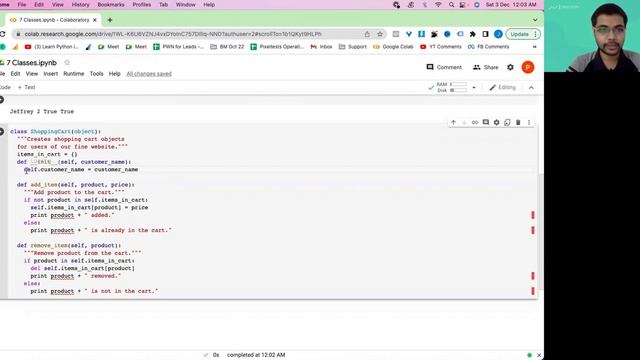Viewport: 640px width, 360px height.
Task: Open Colab notebook settings gear
Action: 510,67
